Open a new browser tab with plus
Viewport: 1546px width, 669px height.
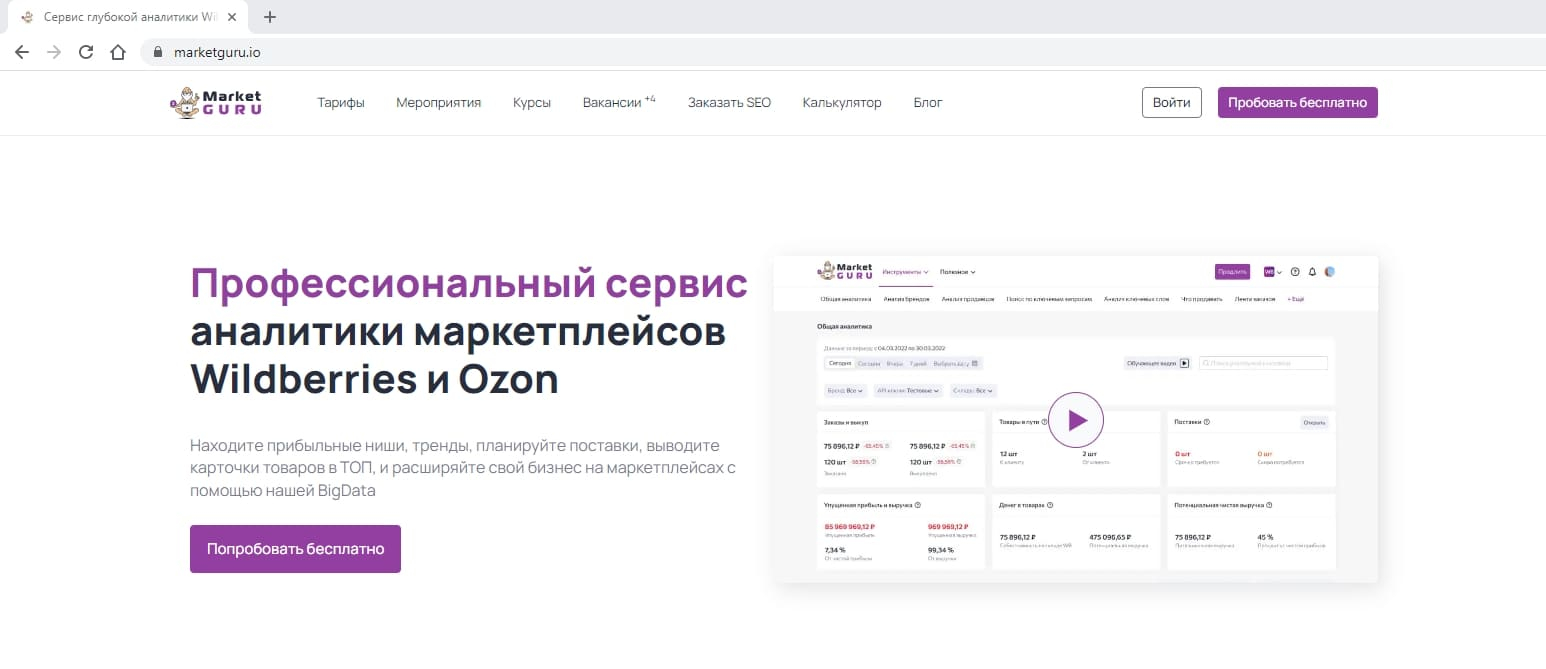[x=269, y=17]
